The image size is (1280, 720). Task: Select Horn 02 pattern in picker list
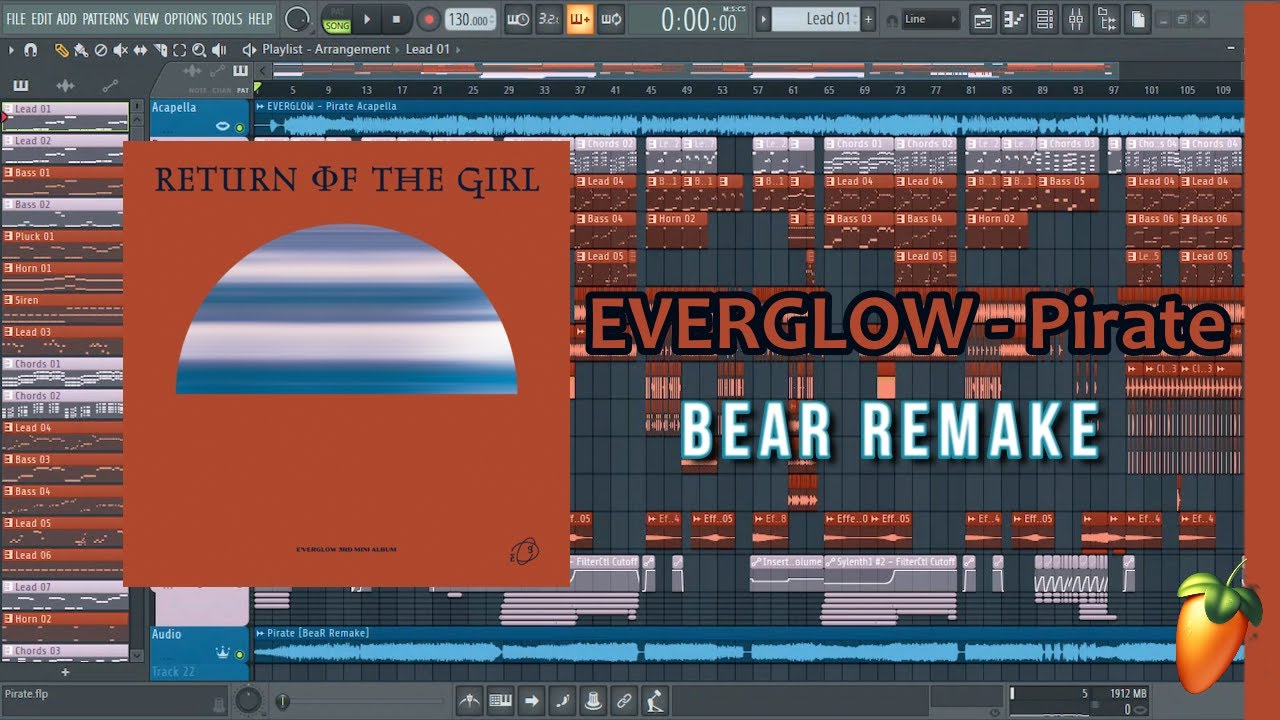pyautogui.click(x=65, y=626)
